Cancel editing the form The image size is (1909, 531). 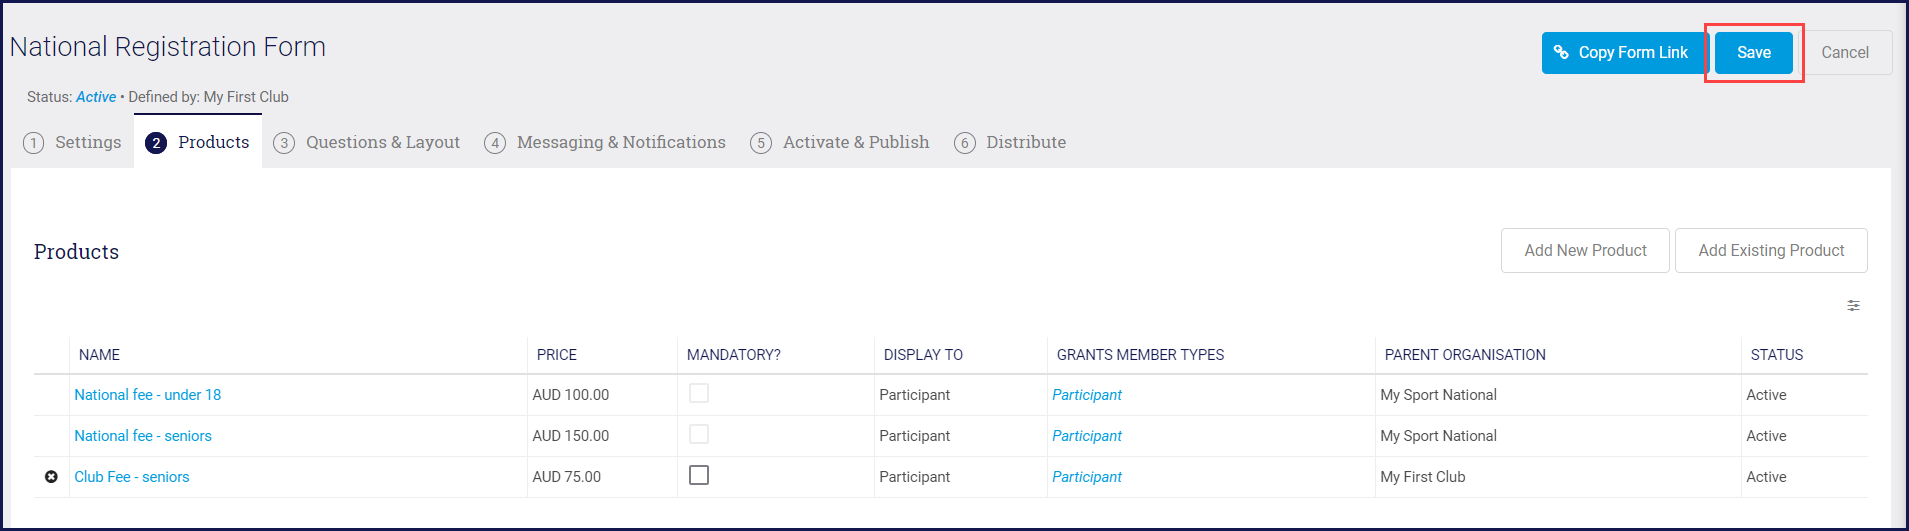click(1844, 53)
